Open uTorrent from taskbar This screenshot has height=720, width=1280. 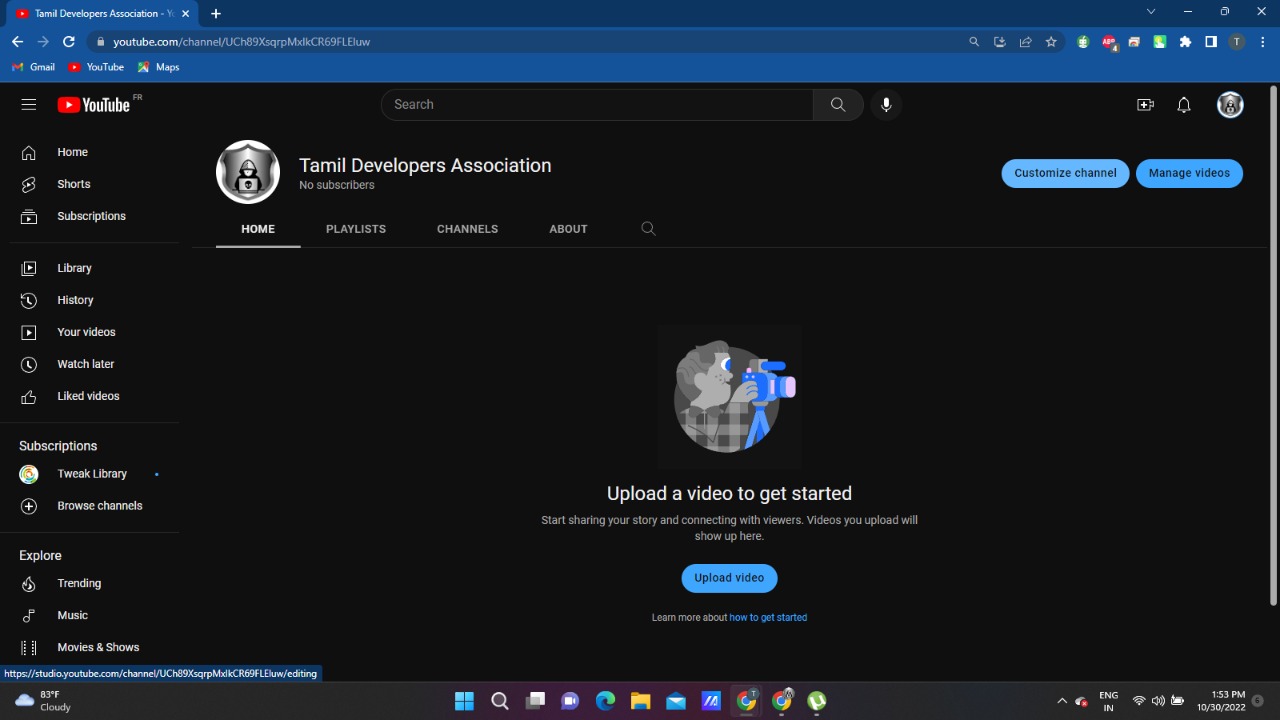point(817,701)
